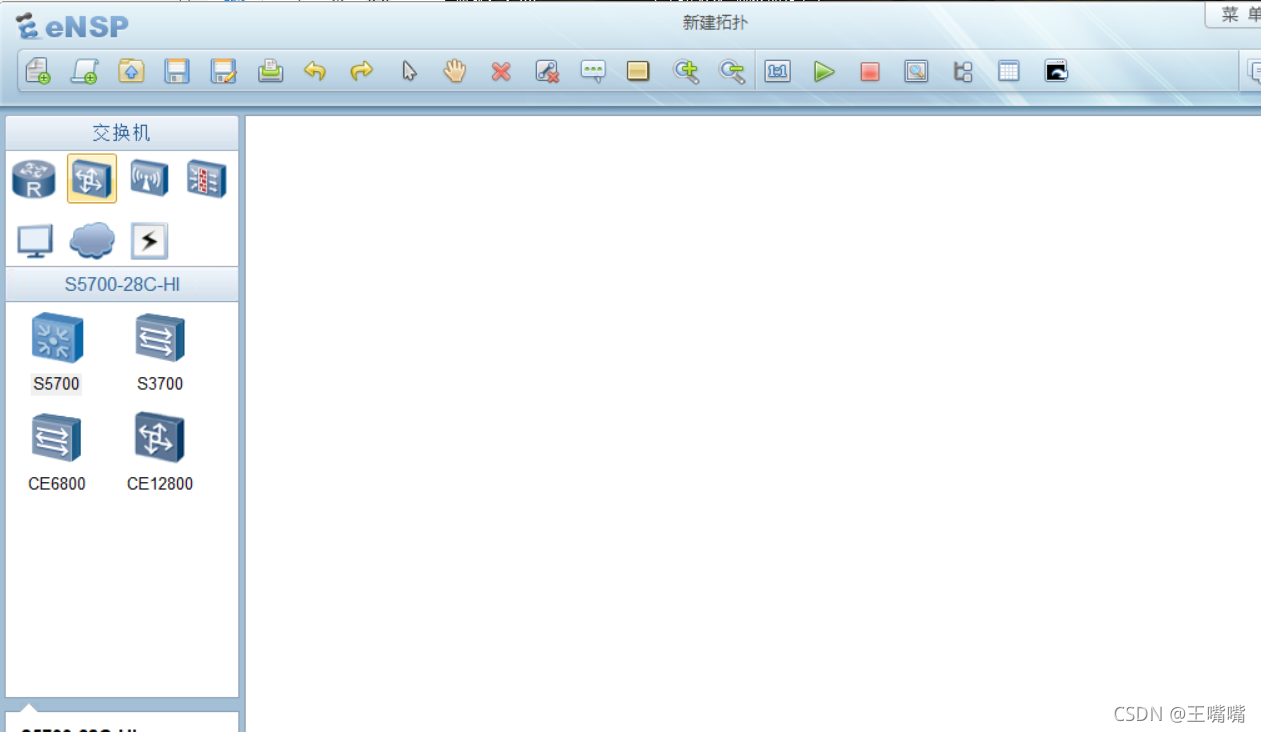
Task: Pick the CE12800 switch icon
Action: [x=160, y=437]
